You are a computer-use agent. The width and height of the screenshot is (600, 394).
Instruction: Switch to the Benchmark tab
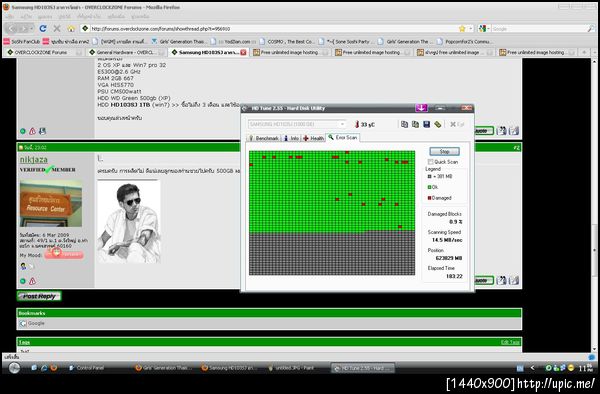tap(263, 138)
